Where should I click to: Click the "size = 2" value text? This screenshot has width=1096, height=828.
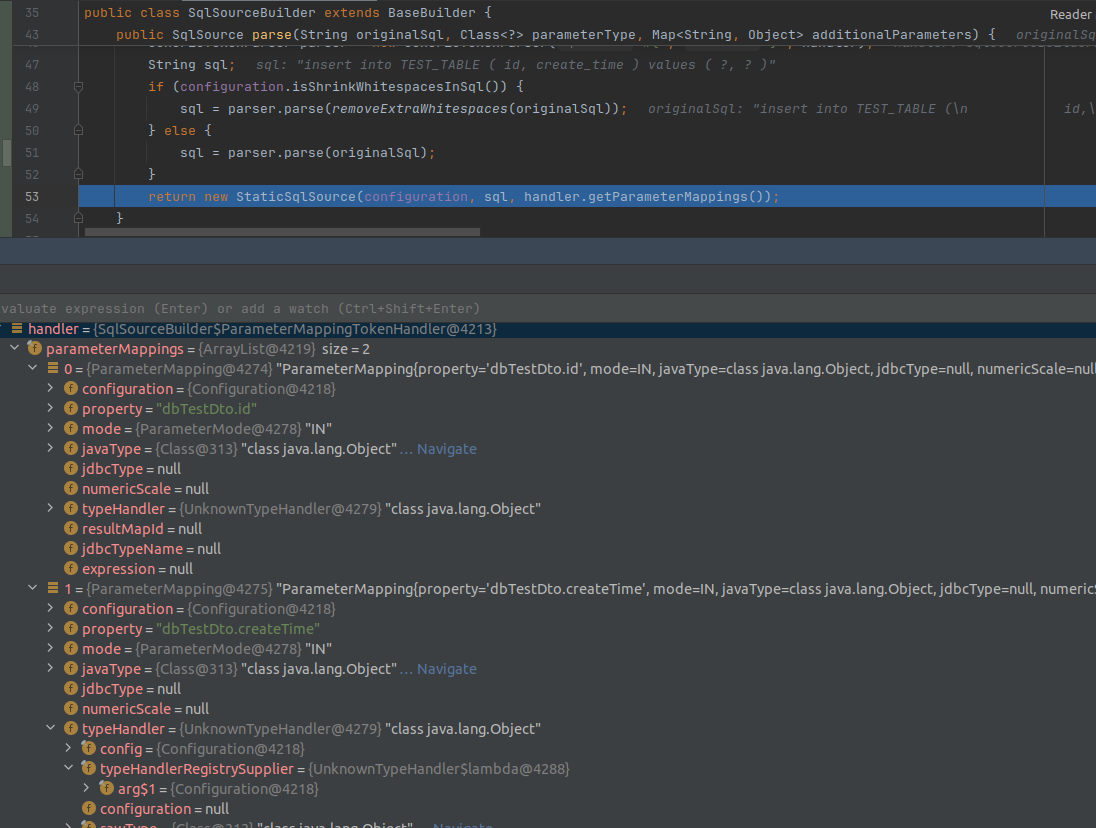click(x=346, y=349)
